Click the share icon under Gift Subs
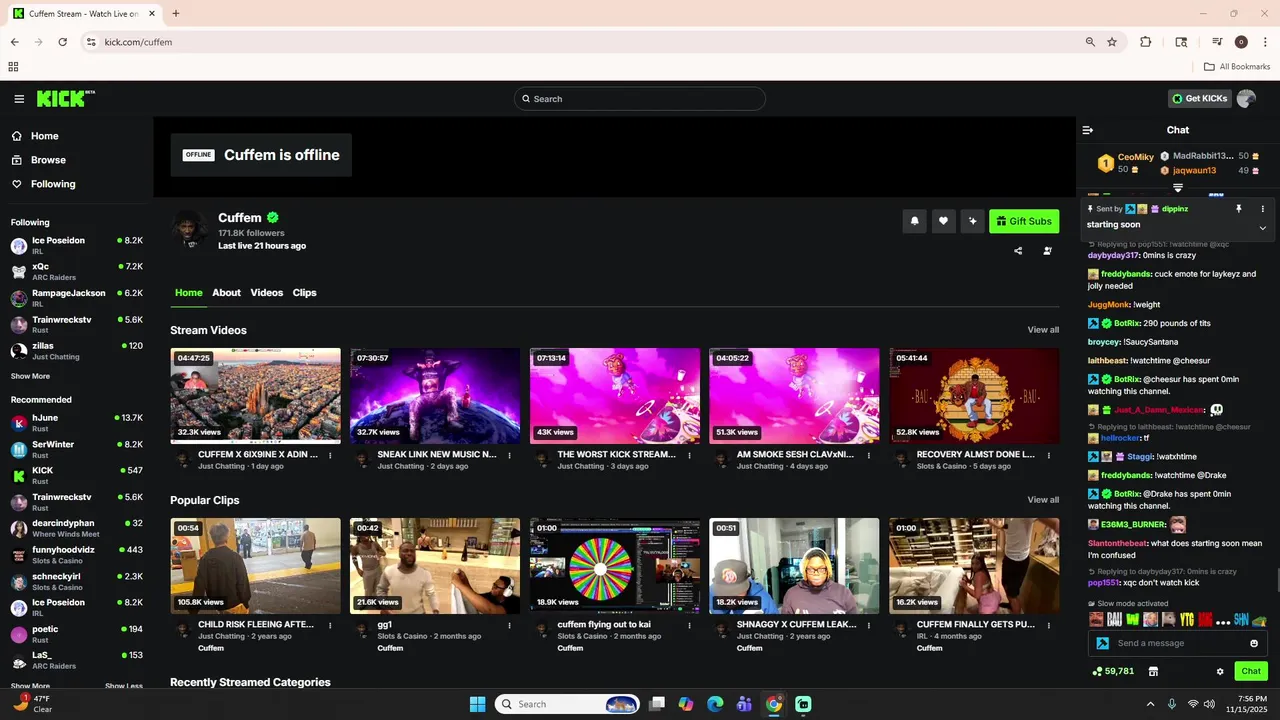The height and width of the screenshot is (720, 1280). [1018, 251]
